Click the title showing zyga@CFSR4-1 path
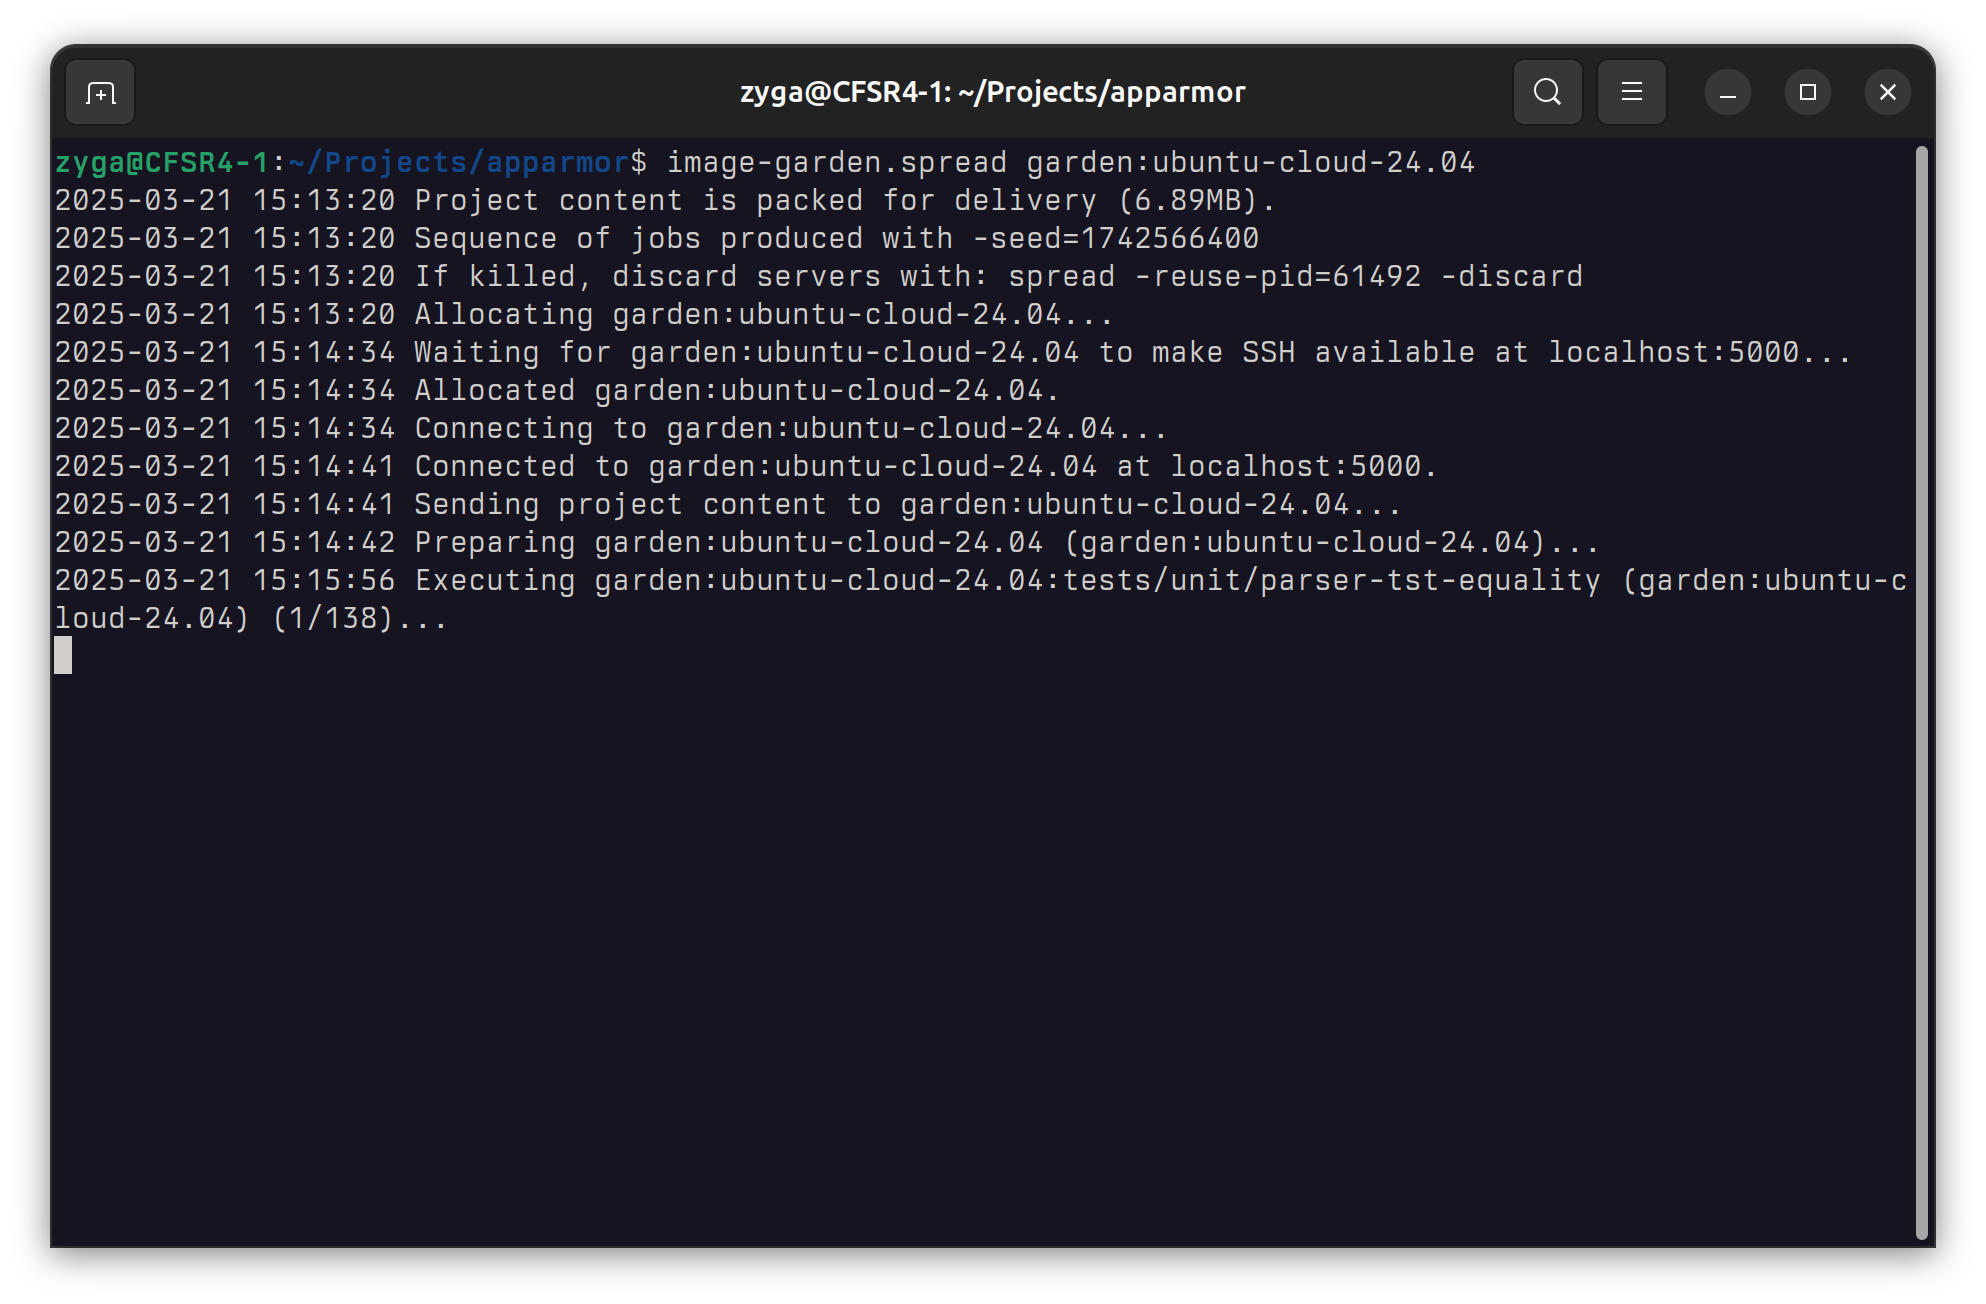 pos(991,91)
